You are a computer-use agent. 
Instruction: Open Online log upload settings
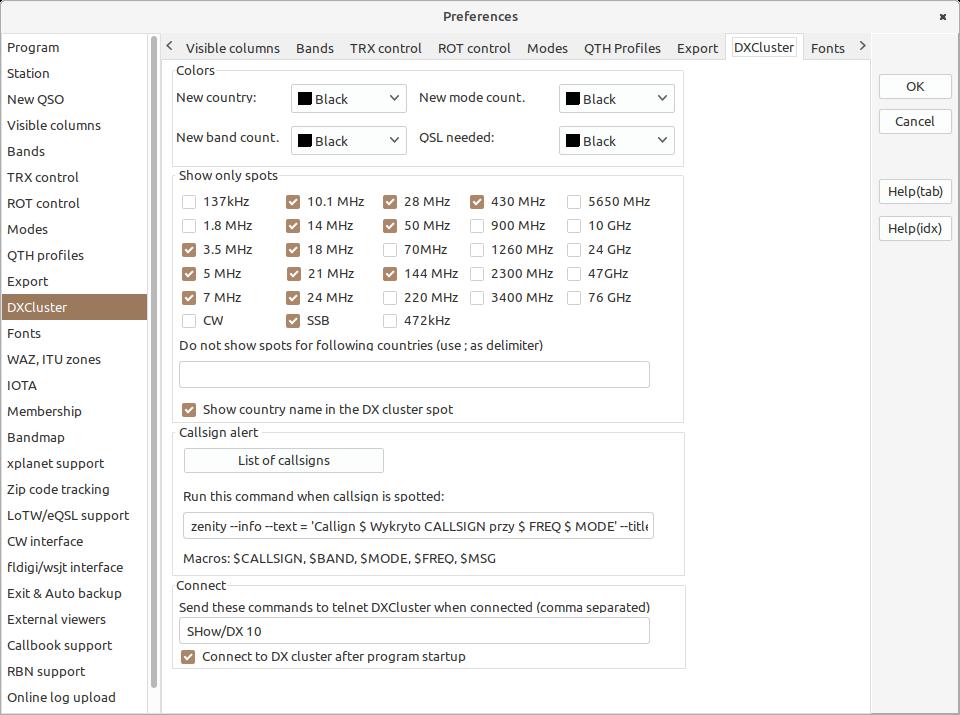75,698
